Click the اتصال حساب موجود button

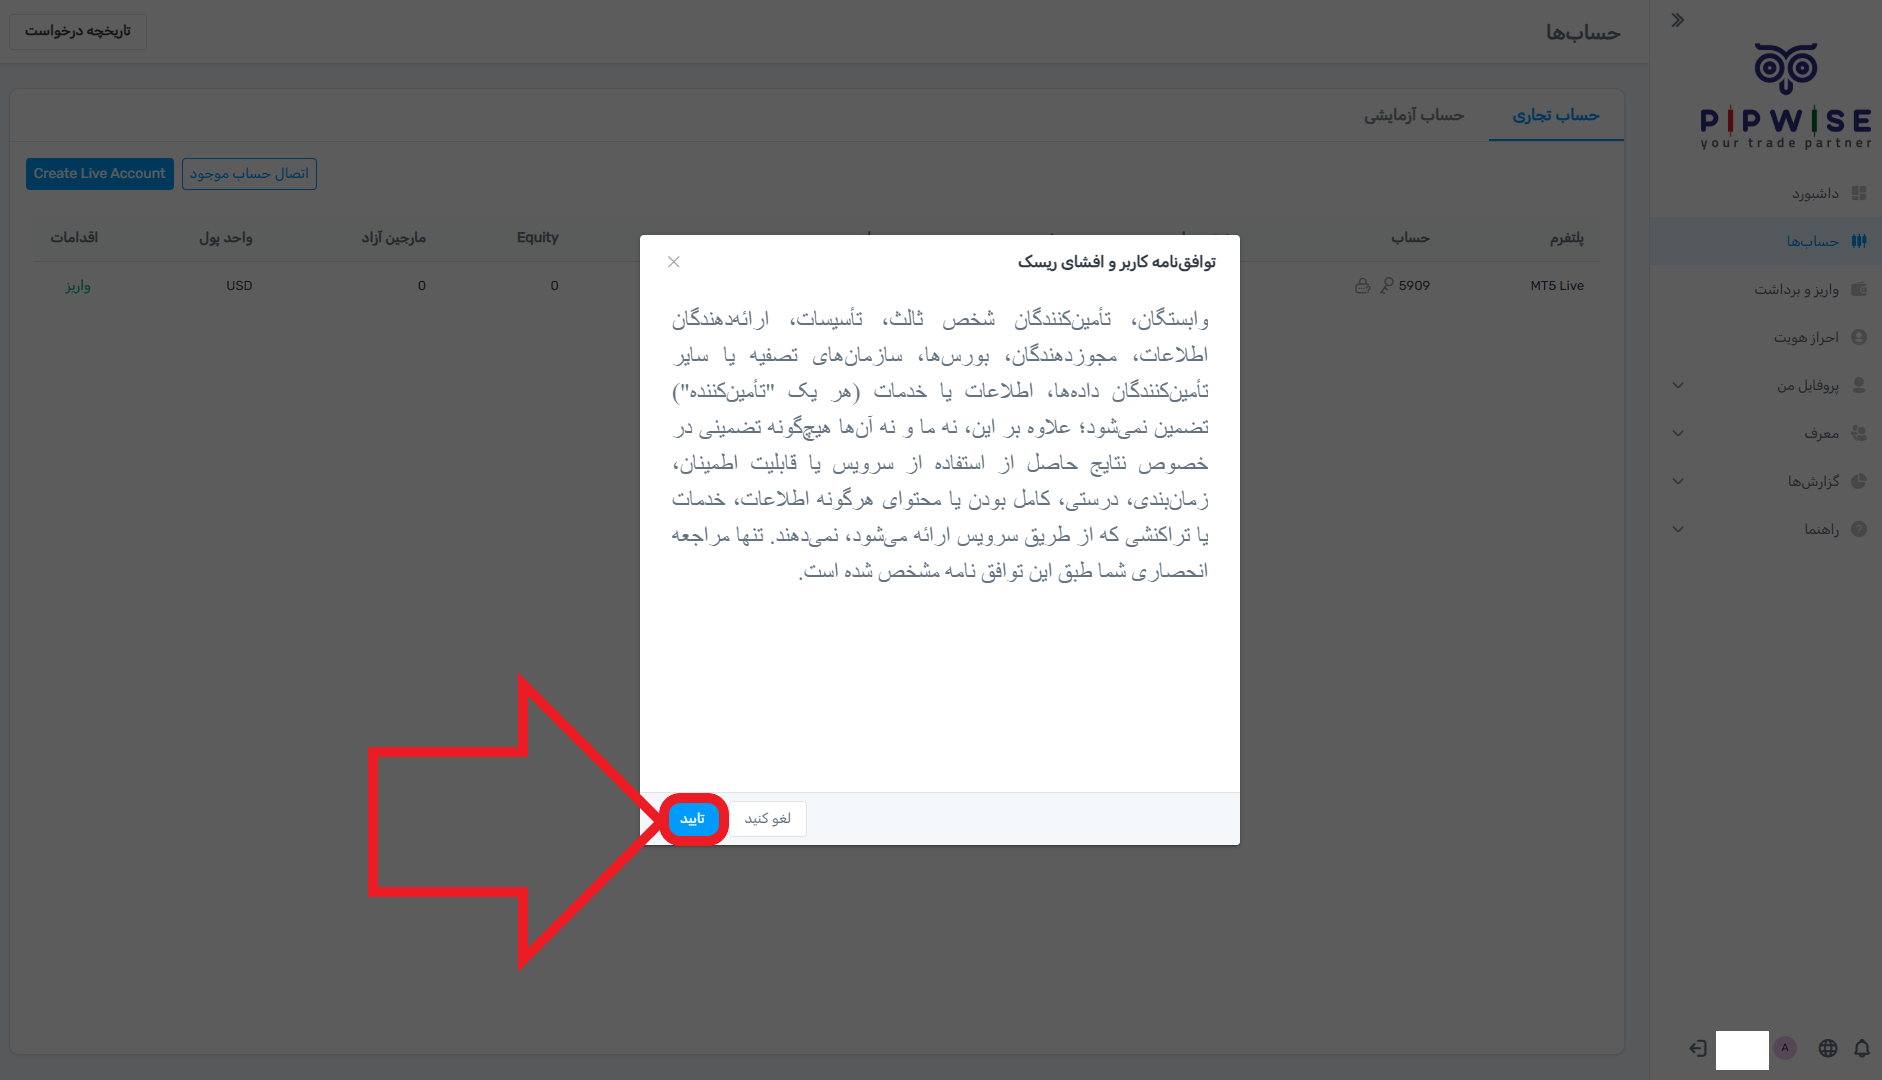click(x=249, y=174)
